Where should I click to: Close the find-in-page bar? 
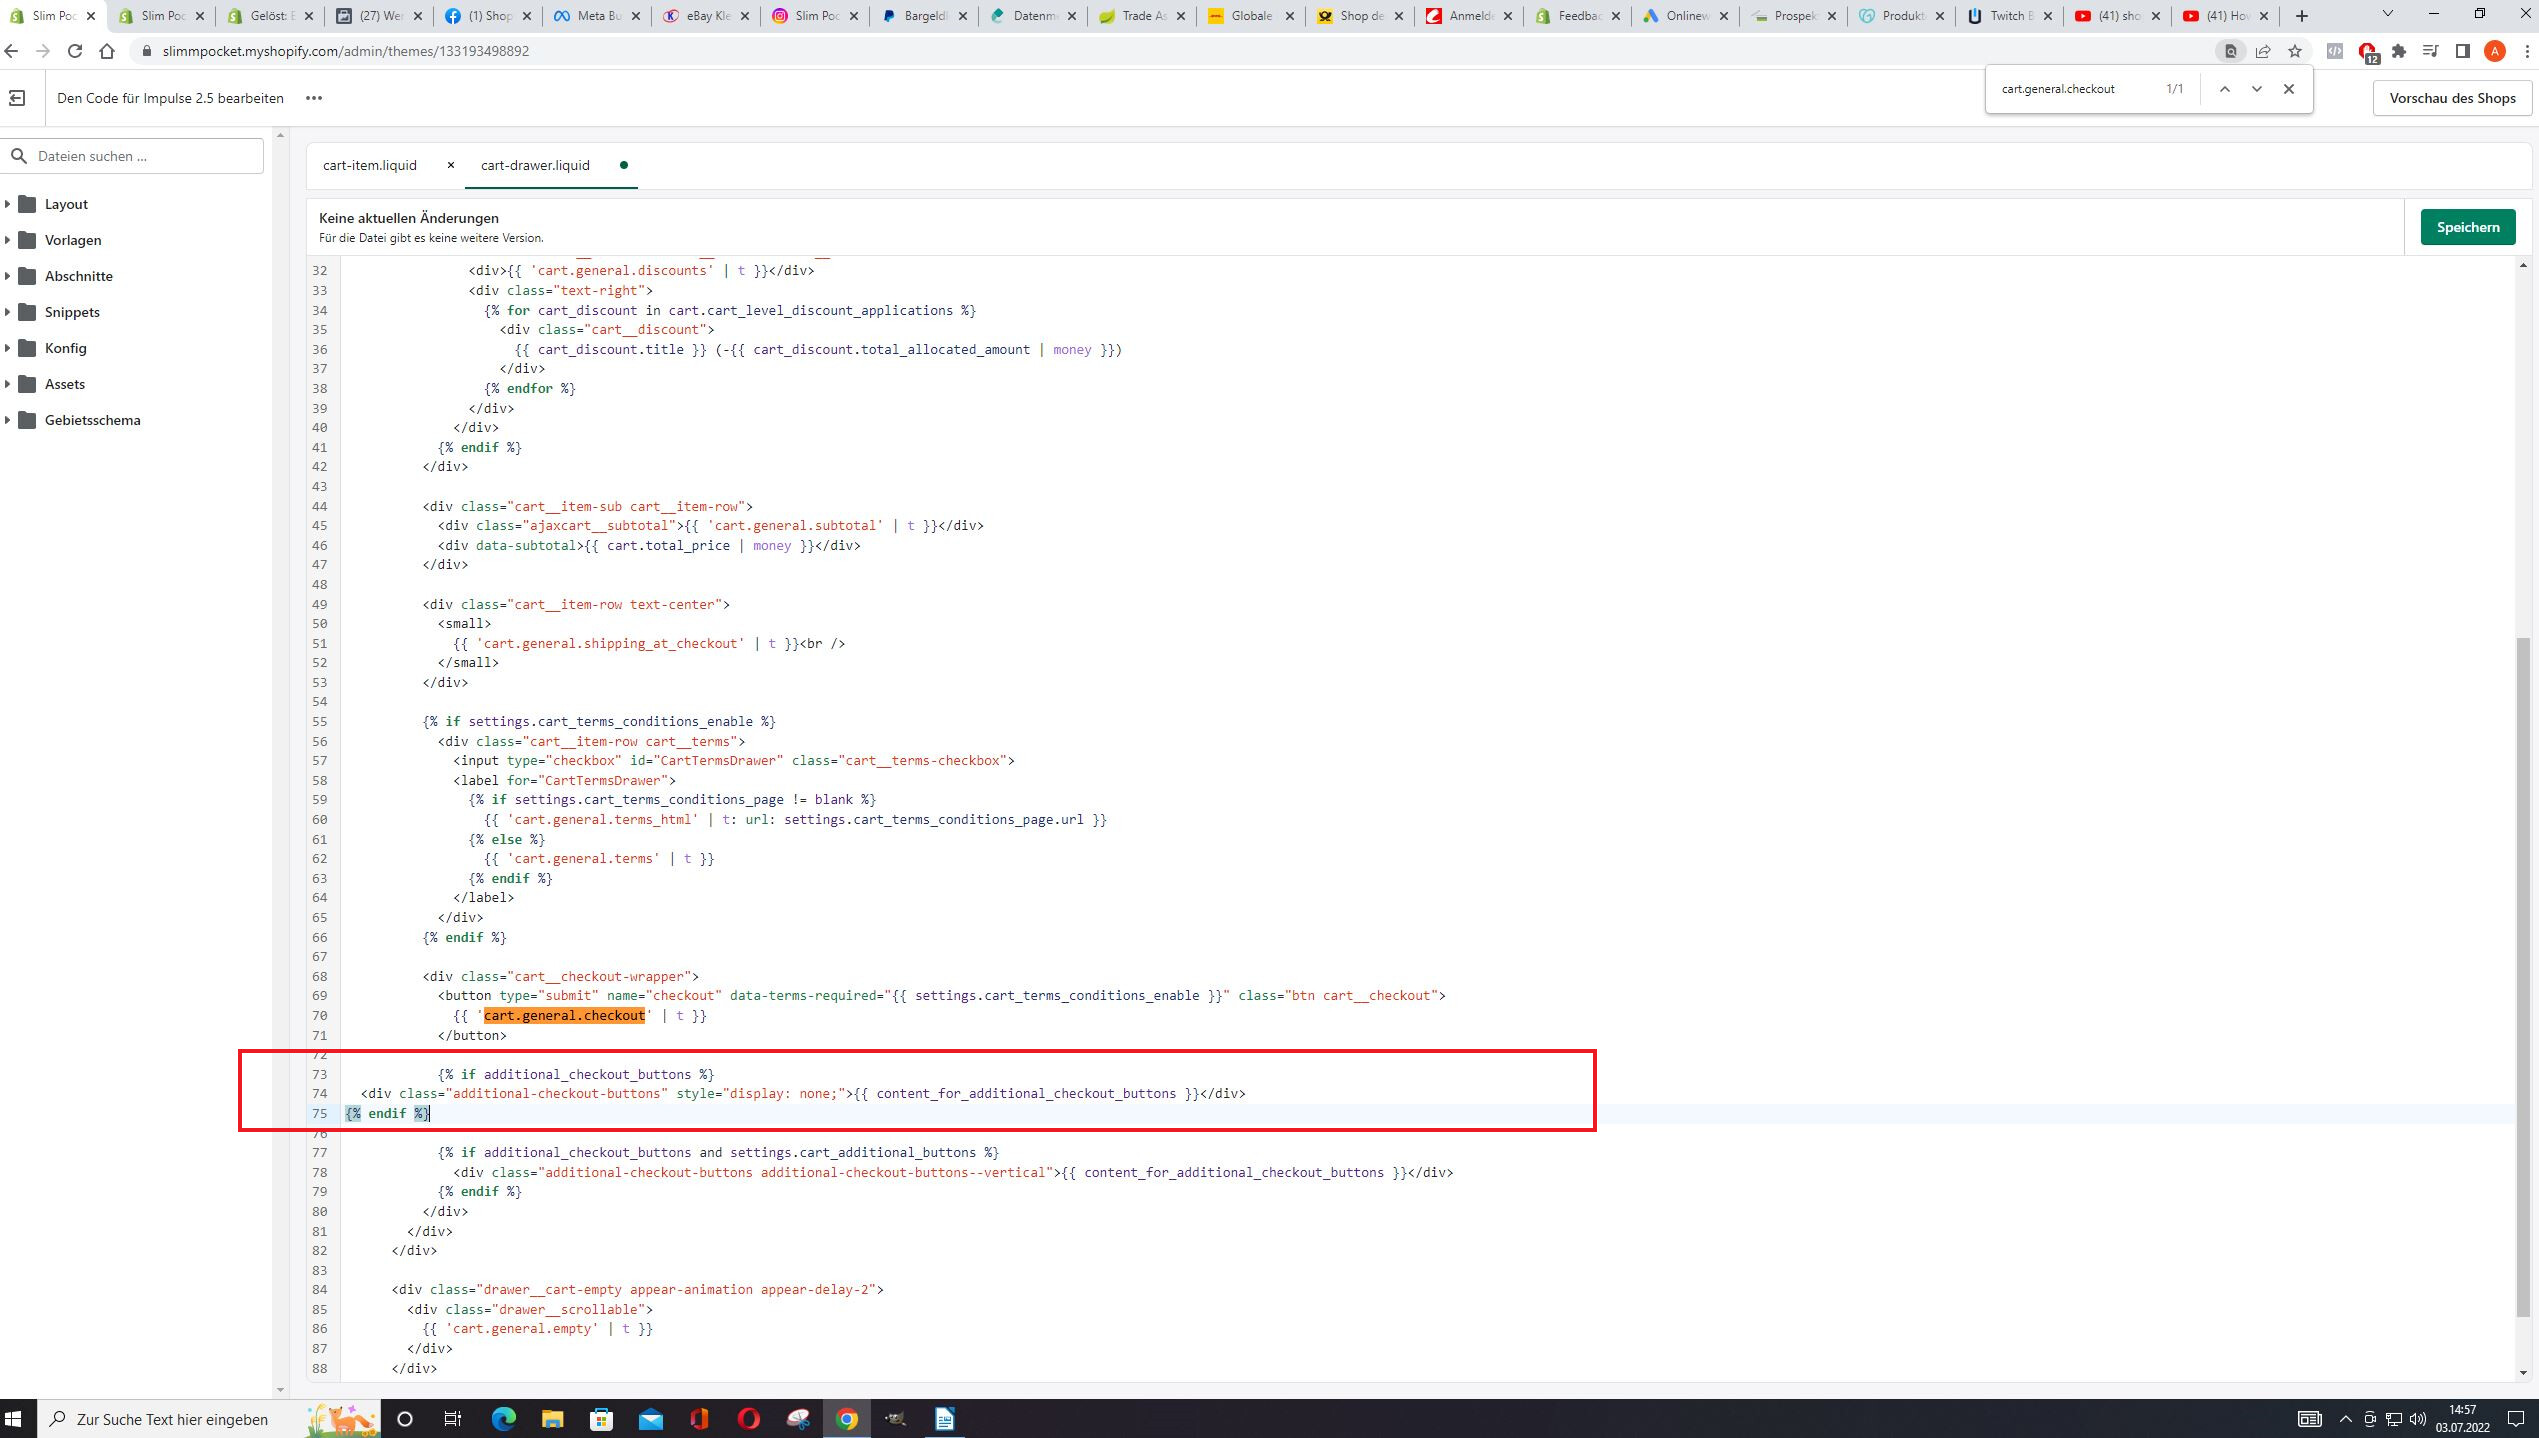point(2288,89)
